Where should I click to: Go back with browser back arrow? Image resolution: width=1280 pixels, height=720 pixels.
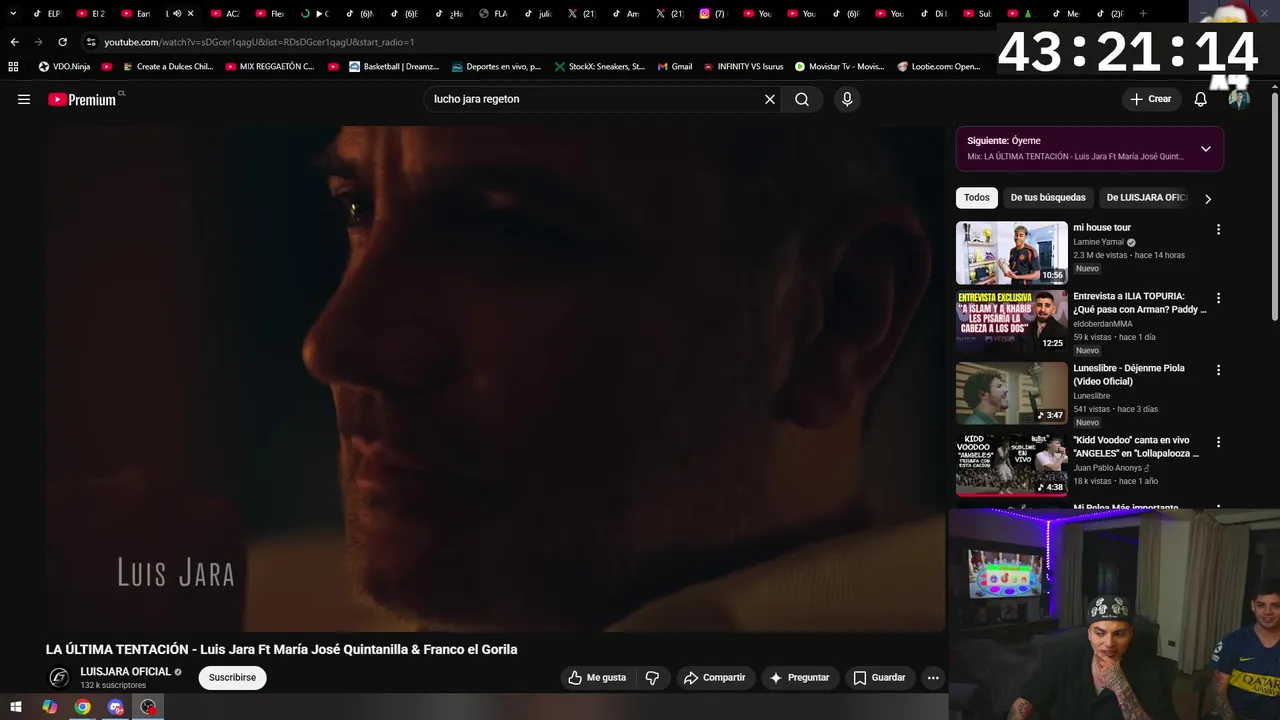pos(14,42)
